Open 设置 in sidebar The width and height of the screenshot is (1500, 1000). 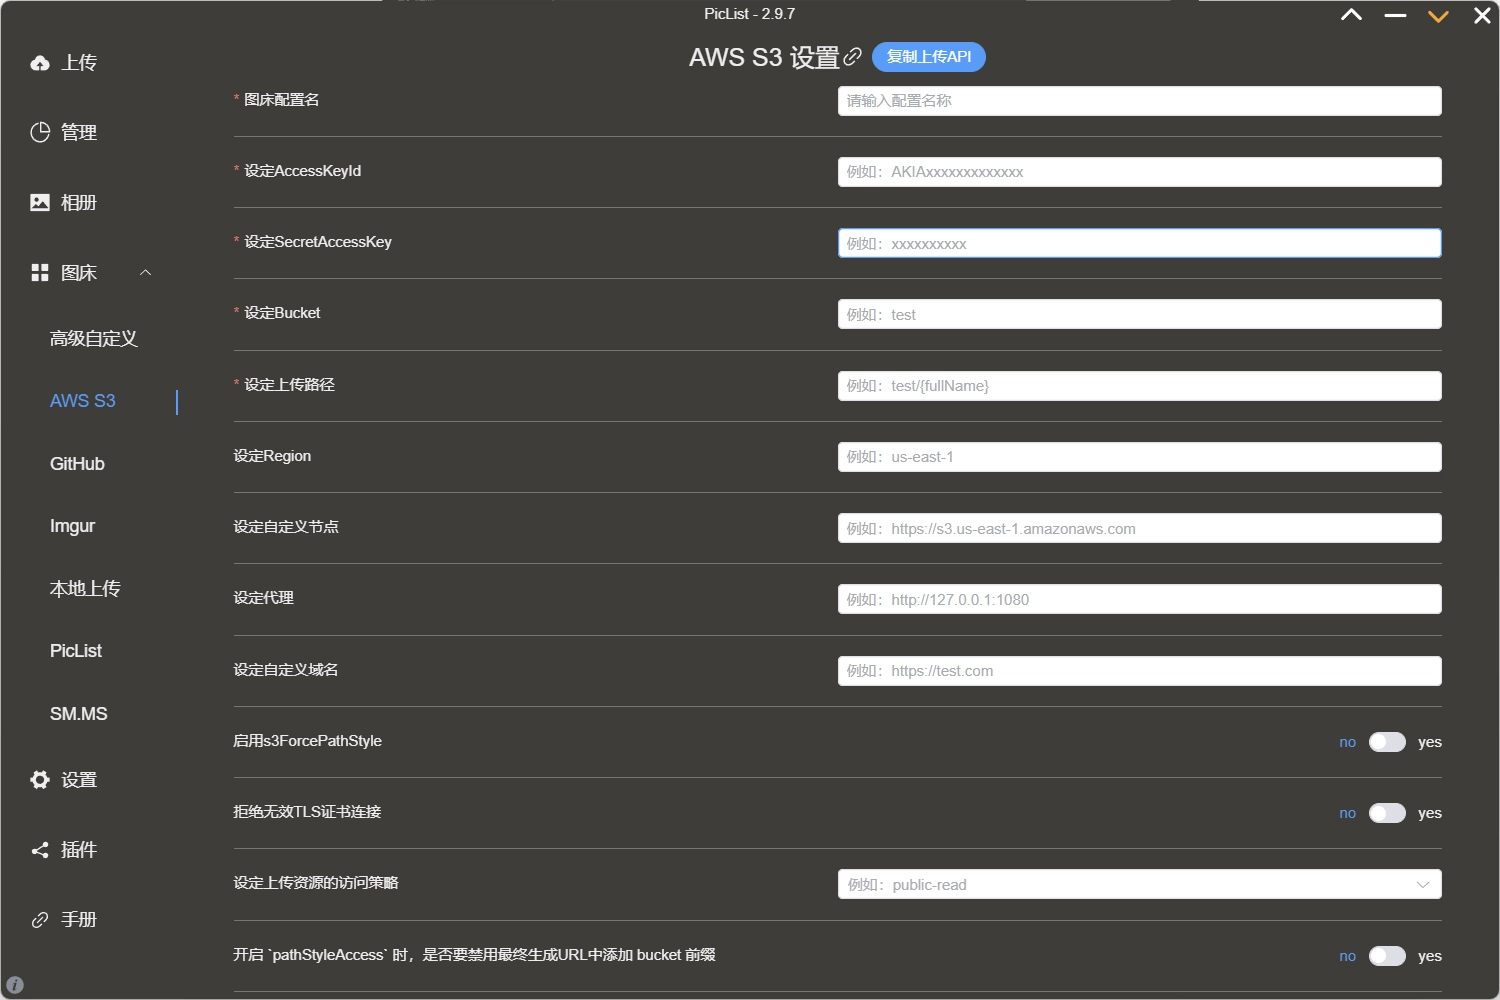pyautogui.click(x=79, y=780)
